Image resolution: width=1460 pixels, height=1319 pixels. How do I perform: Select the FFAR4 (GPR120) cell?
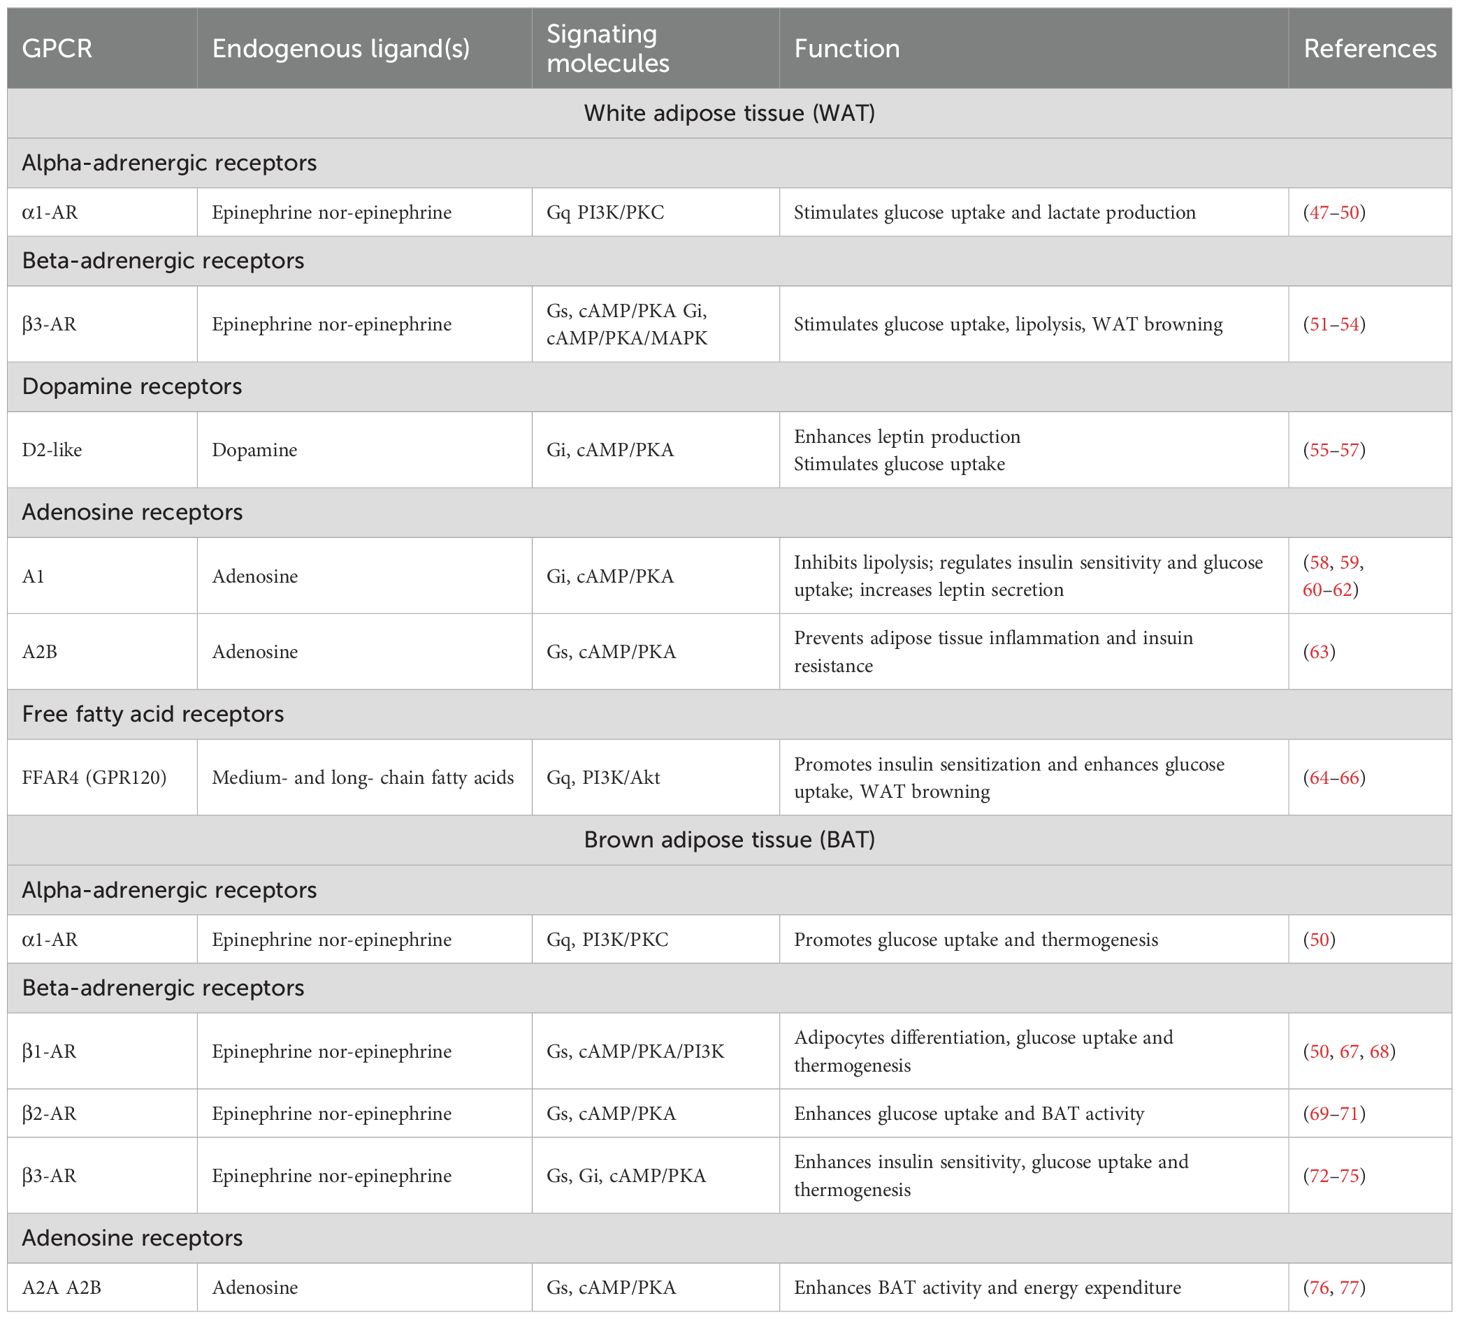[x=94, y=778]
